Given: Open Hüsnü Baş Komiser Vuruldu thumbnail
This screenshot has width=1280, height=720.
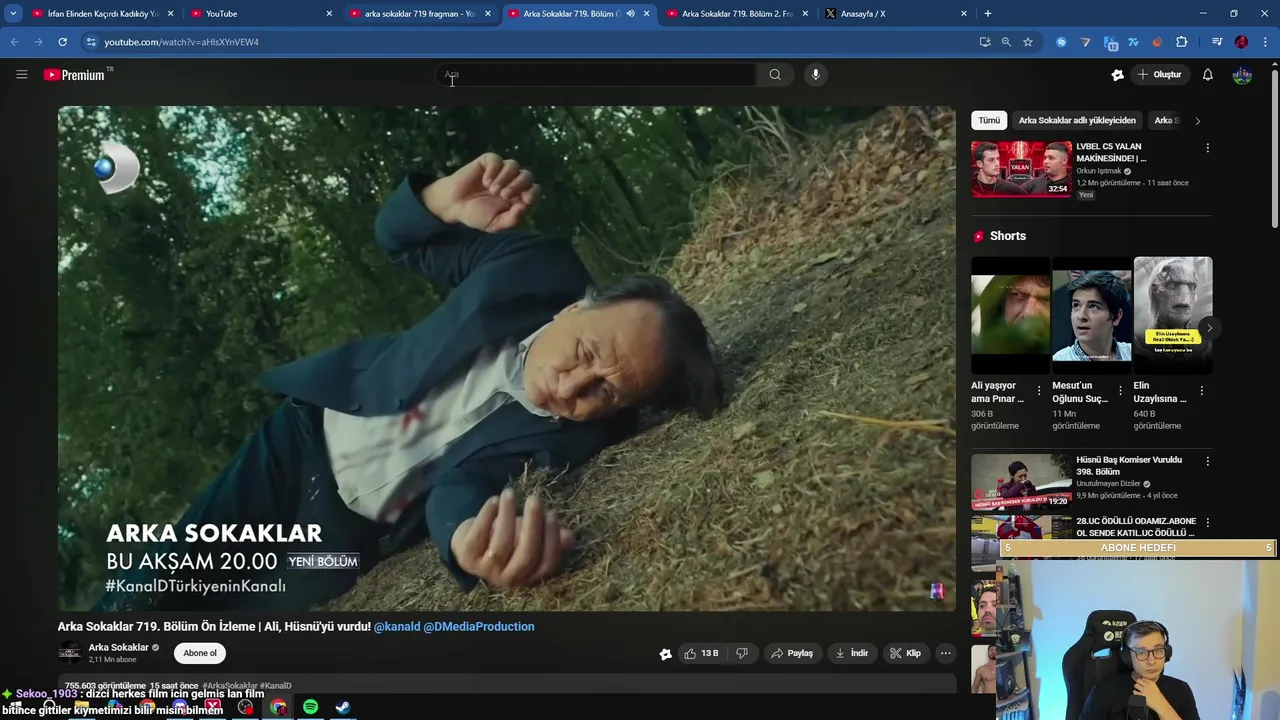Looking at the screenshot, I should [1021, 482].
